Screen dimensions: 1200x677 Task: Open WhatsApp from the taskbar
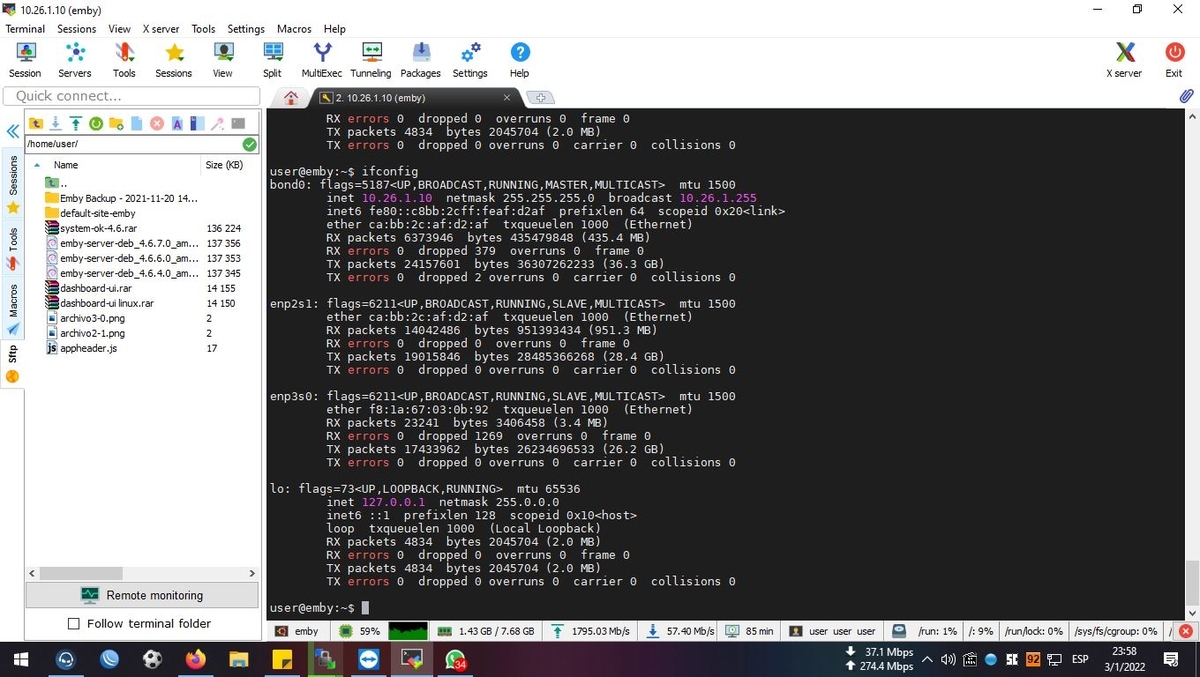pos(455,659)
